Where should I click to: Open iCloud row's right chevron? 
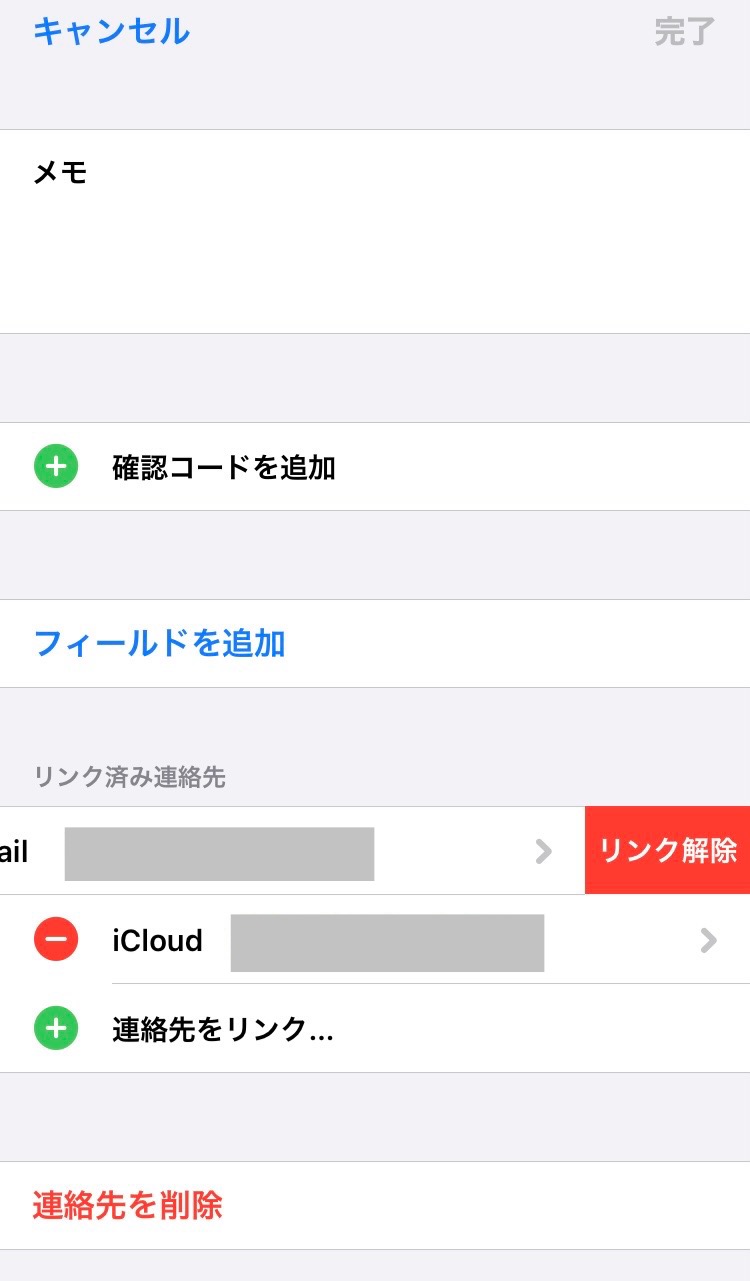(708, 940)
